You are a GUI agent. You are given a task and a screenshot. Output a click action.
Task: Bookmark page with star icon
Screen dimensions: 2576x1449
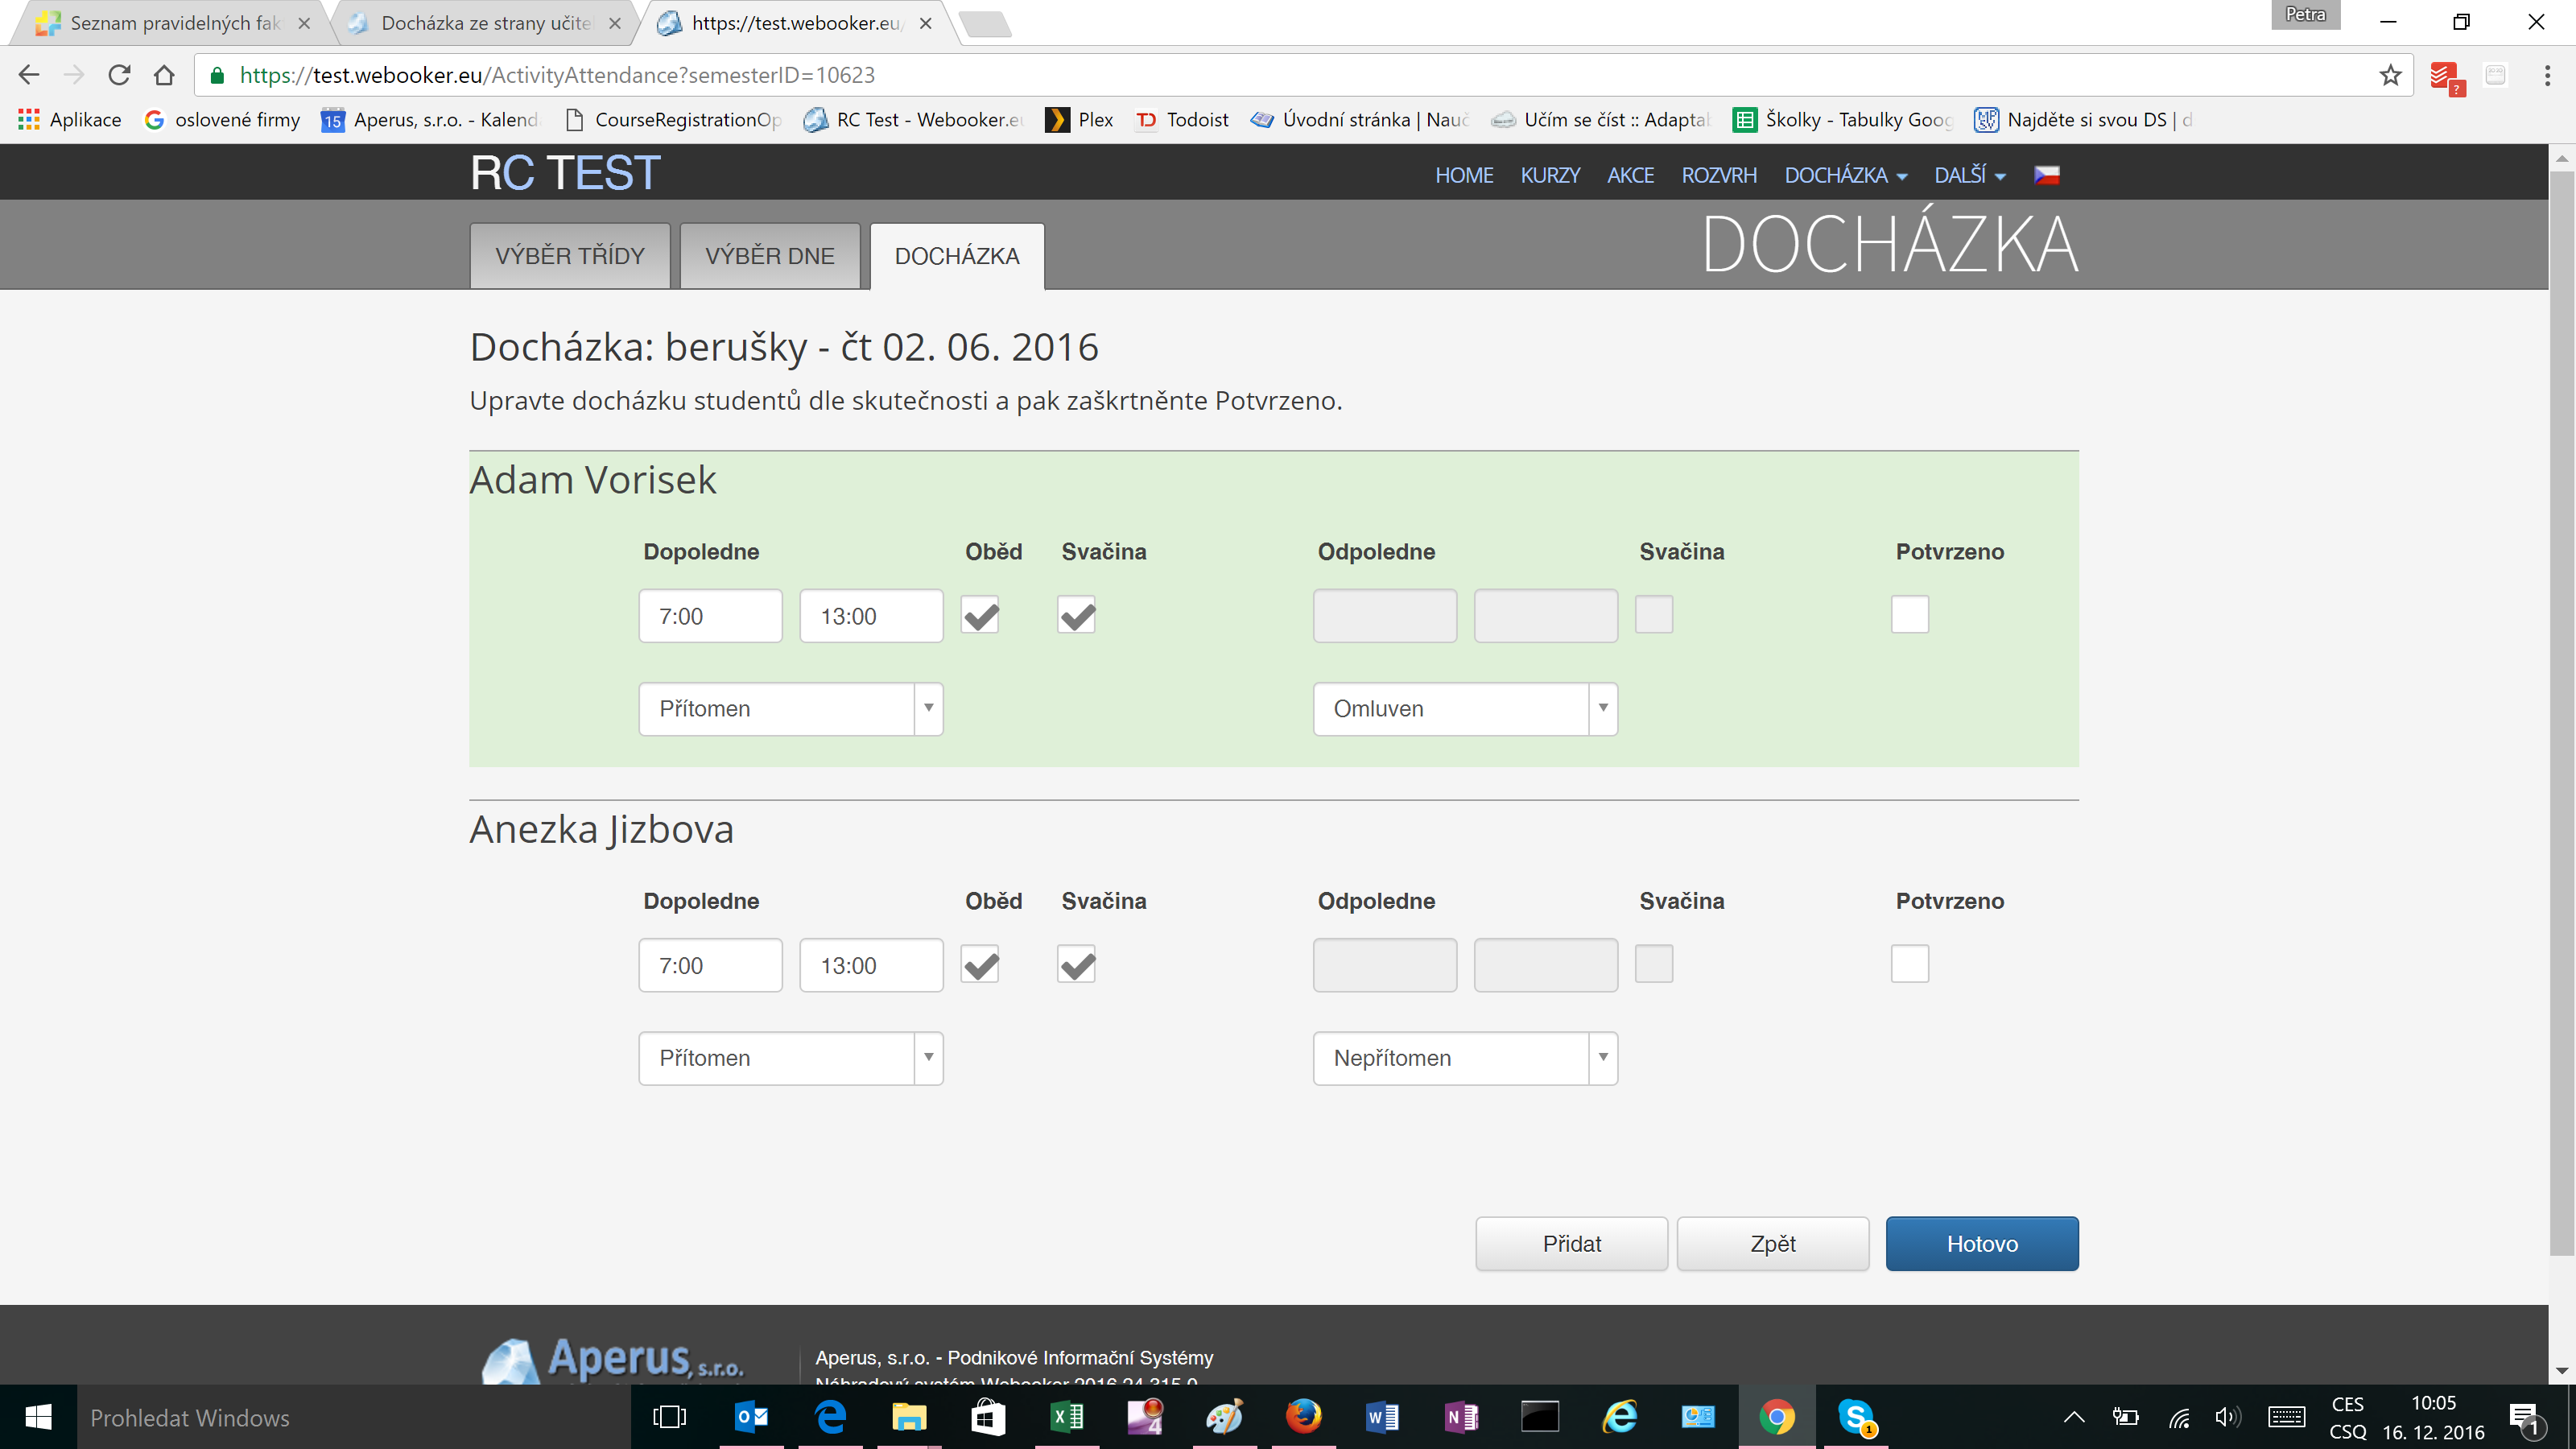click(x=2390, y=75)
